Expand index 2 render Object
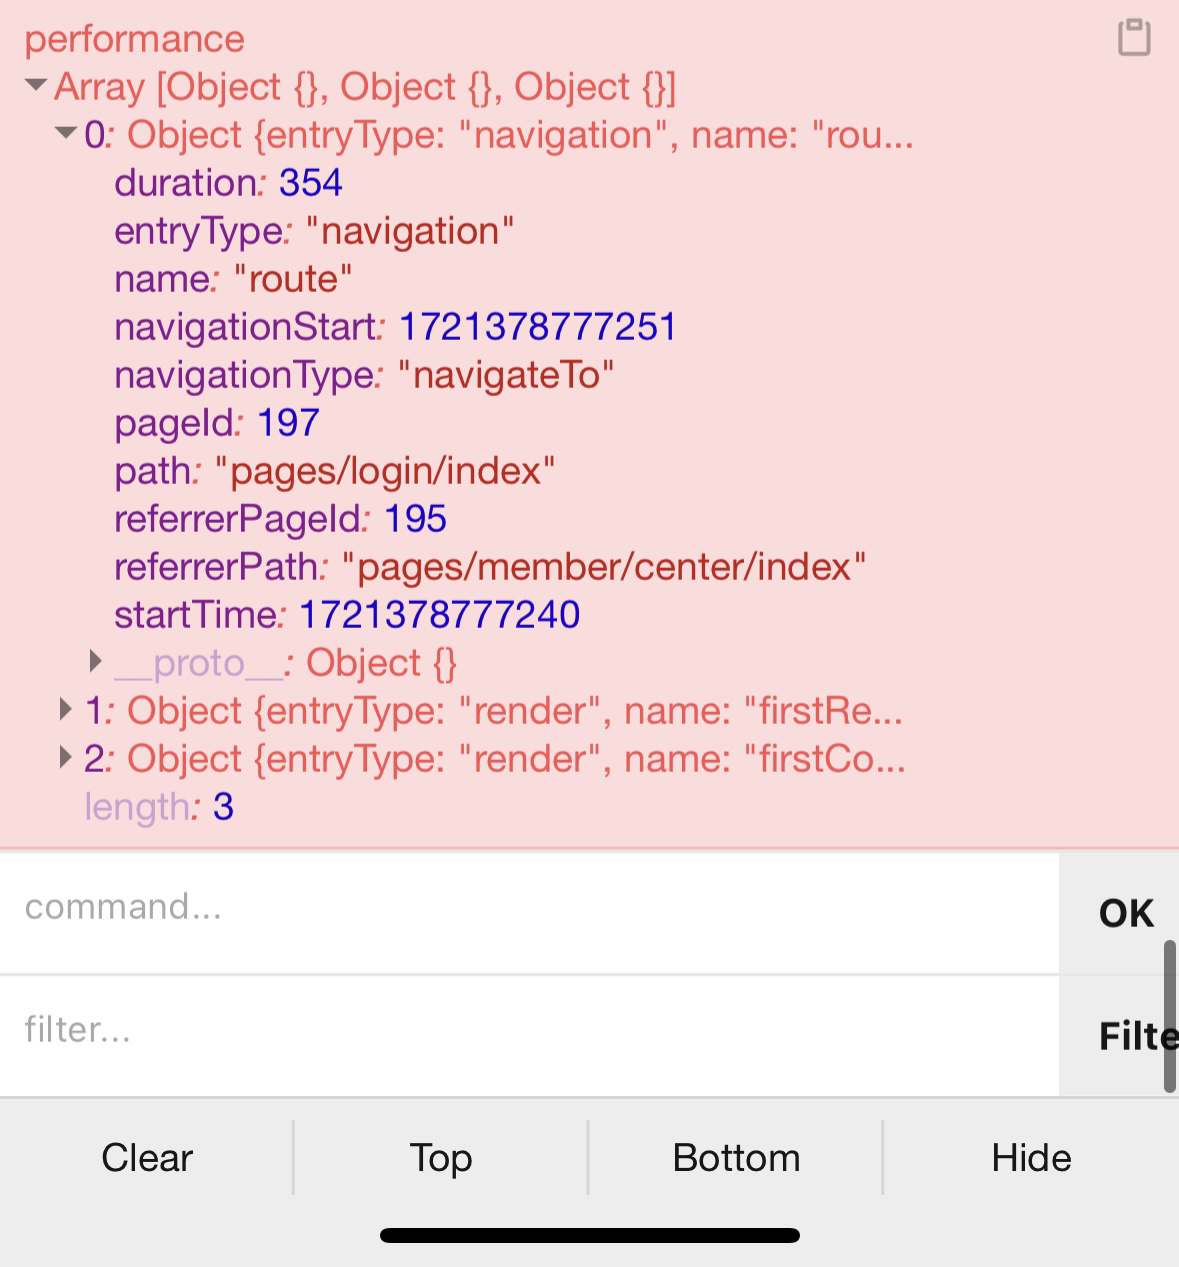1179x1267 pixels. [x=66, y=758]
